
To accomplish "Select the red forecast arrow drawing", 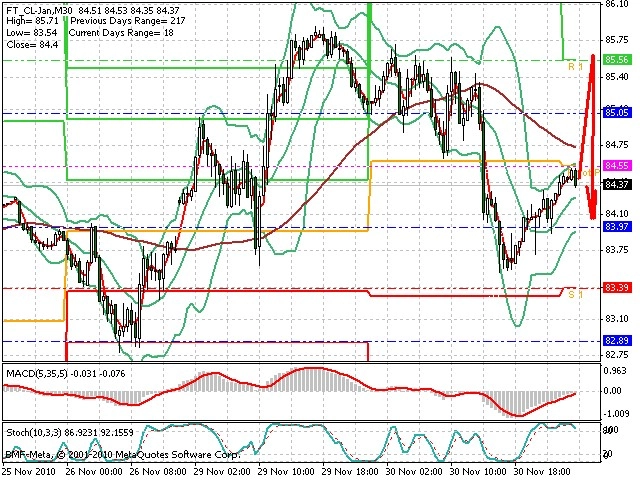I will (589, 137).
